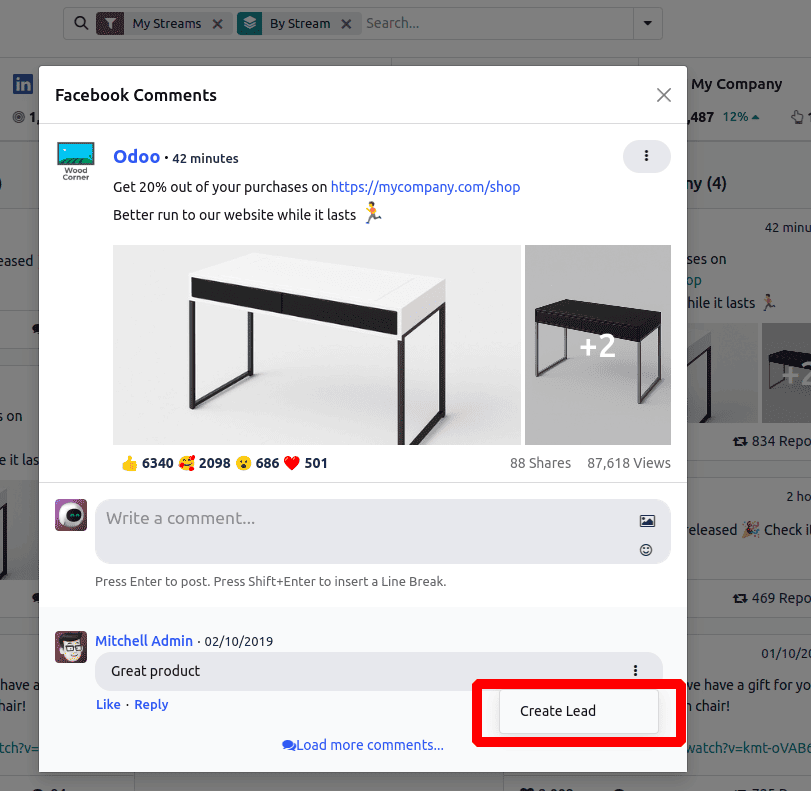Screen dimensions: 811x791
Task: Open the Odoo author link
Action: 137,157
